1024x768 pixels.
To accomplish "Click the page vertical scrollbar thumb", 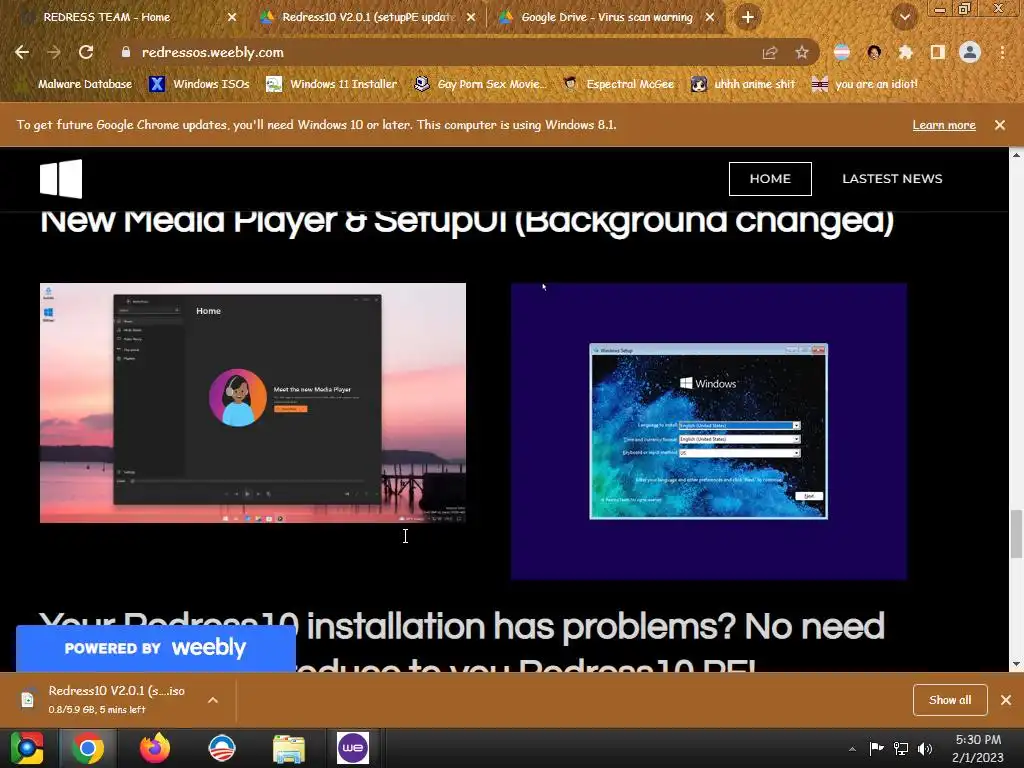I will [x=1016, y=534].
